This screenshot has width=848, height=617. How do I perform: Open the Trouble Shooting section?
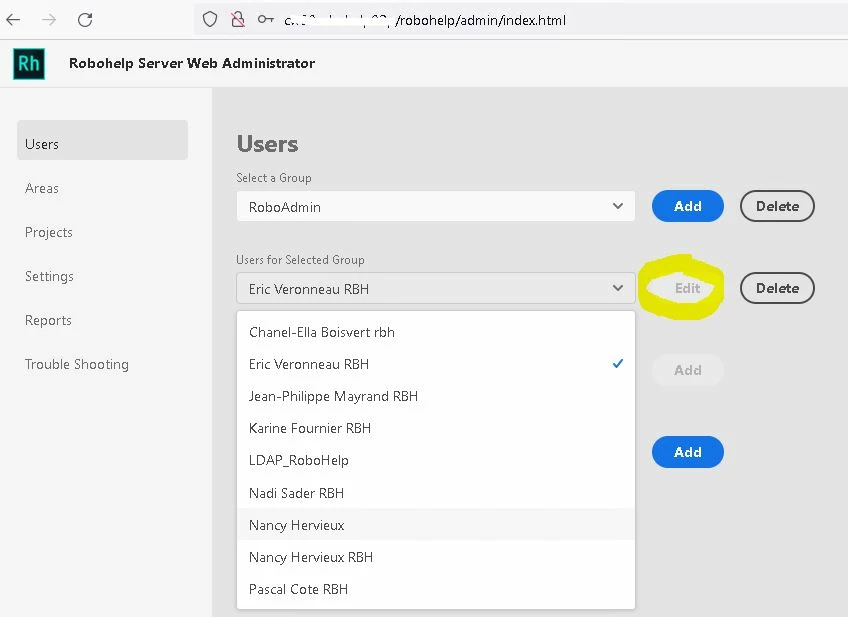tap(77, 364)
